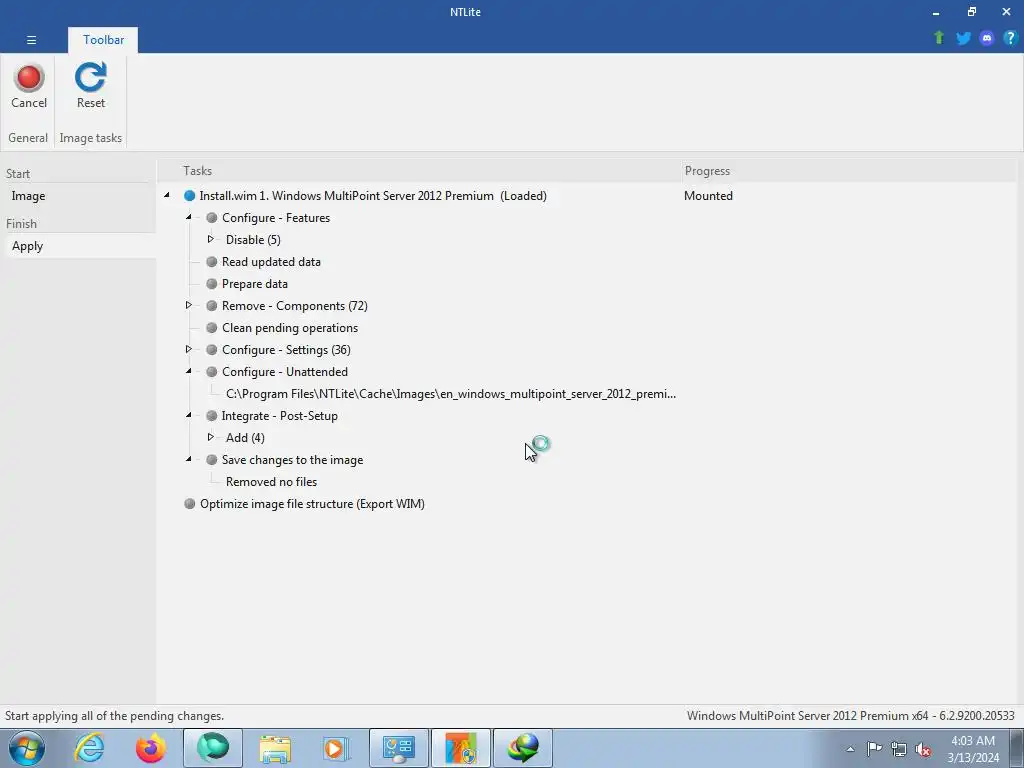This screenshot has height=768, width=1024.
Task: Click the NTLite taskbar button
Action: coord(461,748)
